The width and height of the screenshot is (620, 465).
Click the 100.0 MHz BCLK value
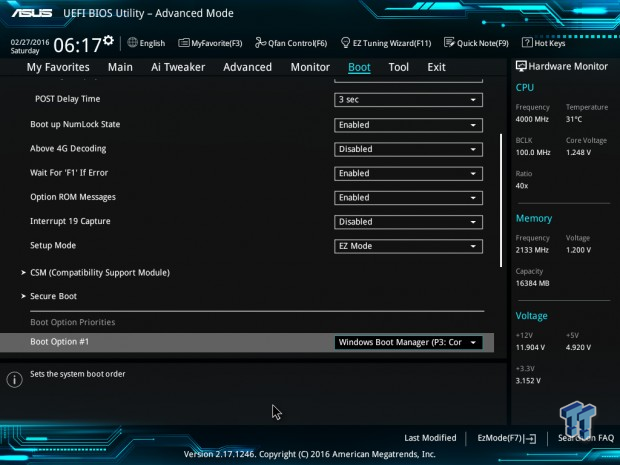pyautogui.click(x=533, y=152)
